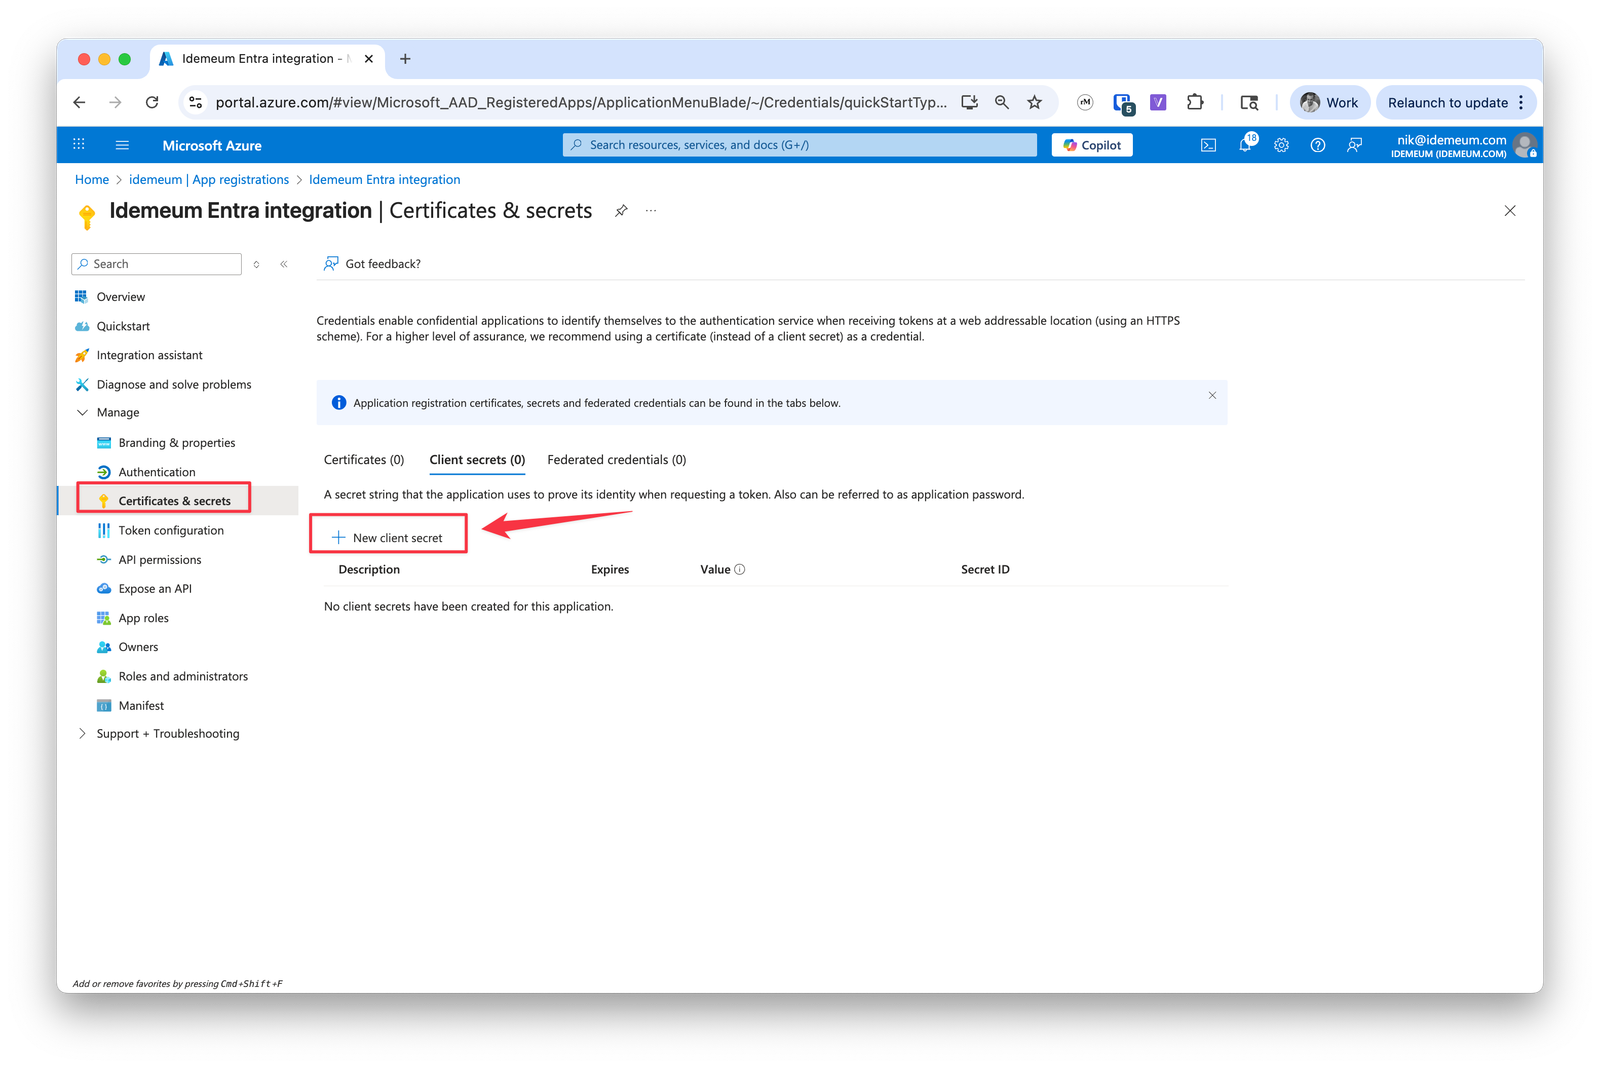This screenshot has width=1600, height=1068.
Task: Click the Secret ID column header
Action: click(985, 570)
